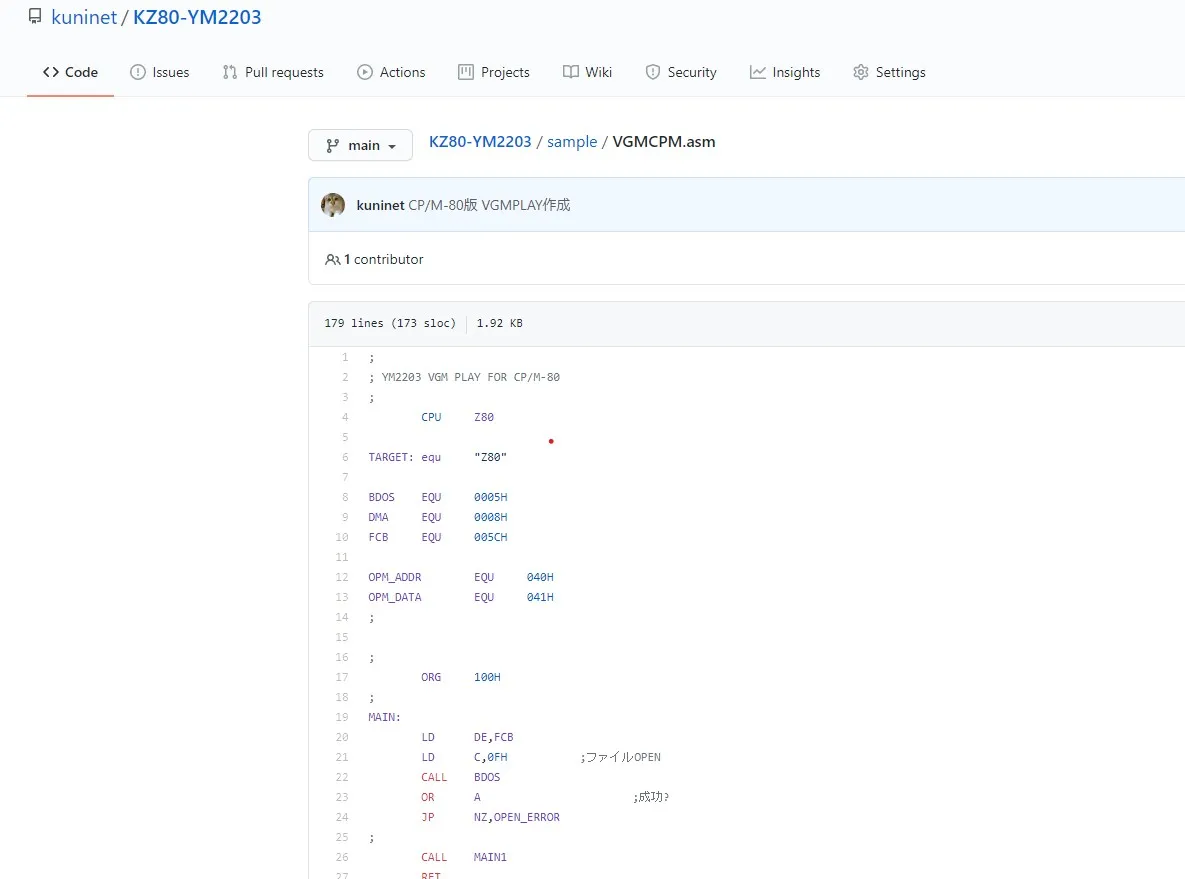
Task: Open the KZ80-YM2203 repository title link
Action: point(197,17)
